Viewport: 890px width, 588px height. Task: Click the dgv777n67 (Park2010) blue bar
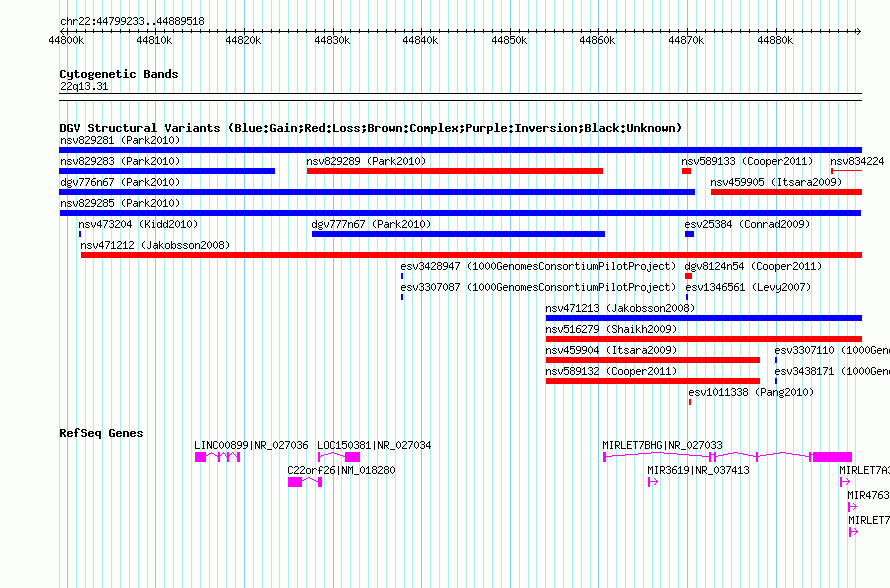click(x=458, y=234)
